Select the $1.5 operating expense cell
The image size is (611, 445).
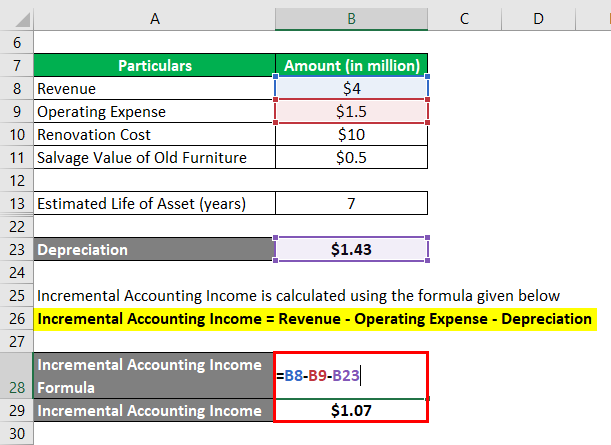tap(351, 111)
